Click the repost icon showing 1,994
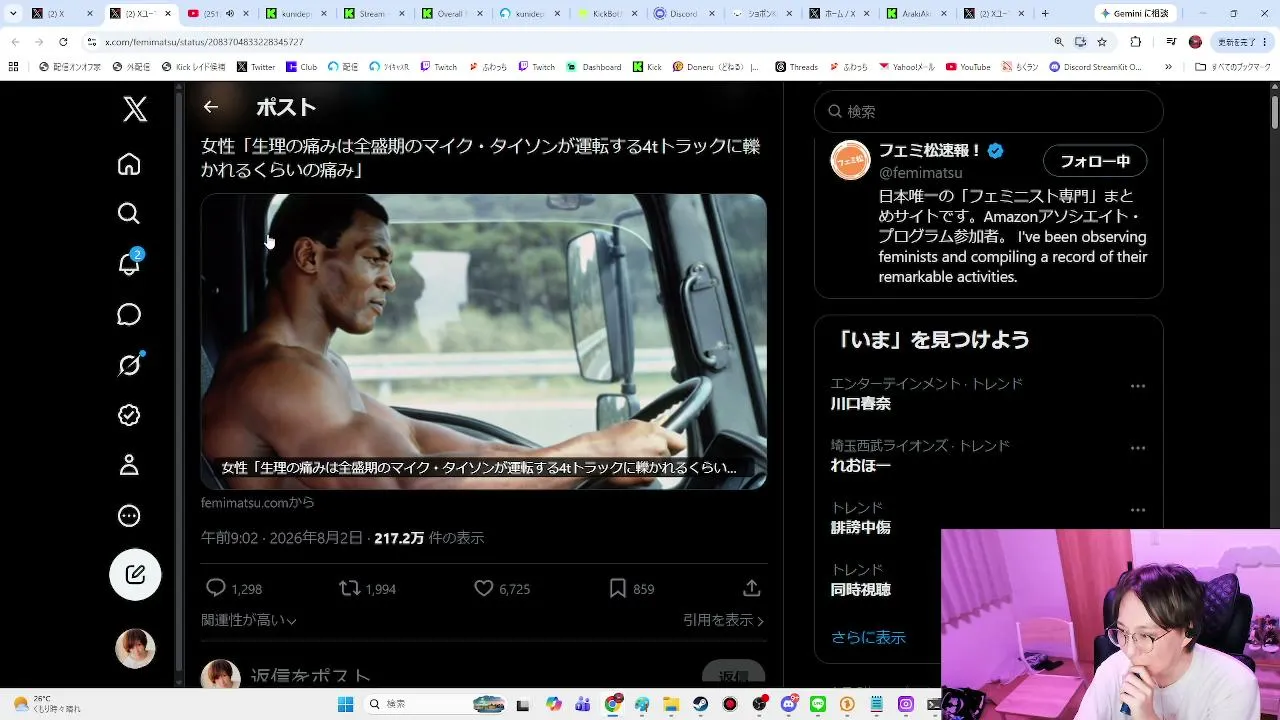The height and width of the screenshot is (720, 1280). click(350, 589)
